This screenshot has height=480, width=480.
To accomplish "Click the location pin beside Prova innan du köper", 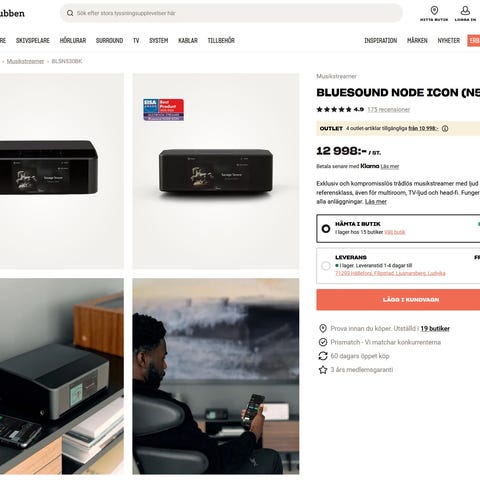I will point(323,328).
